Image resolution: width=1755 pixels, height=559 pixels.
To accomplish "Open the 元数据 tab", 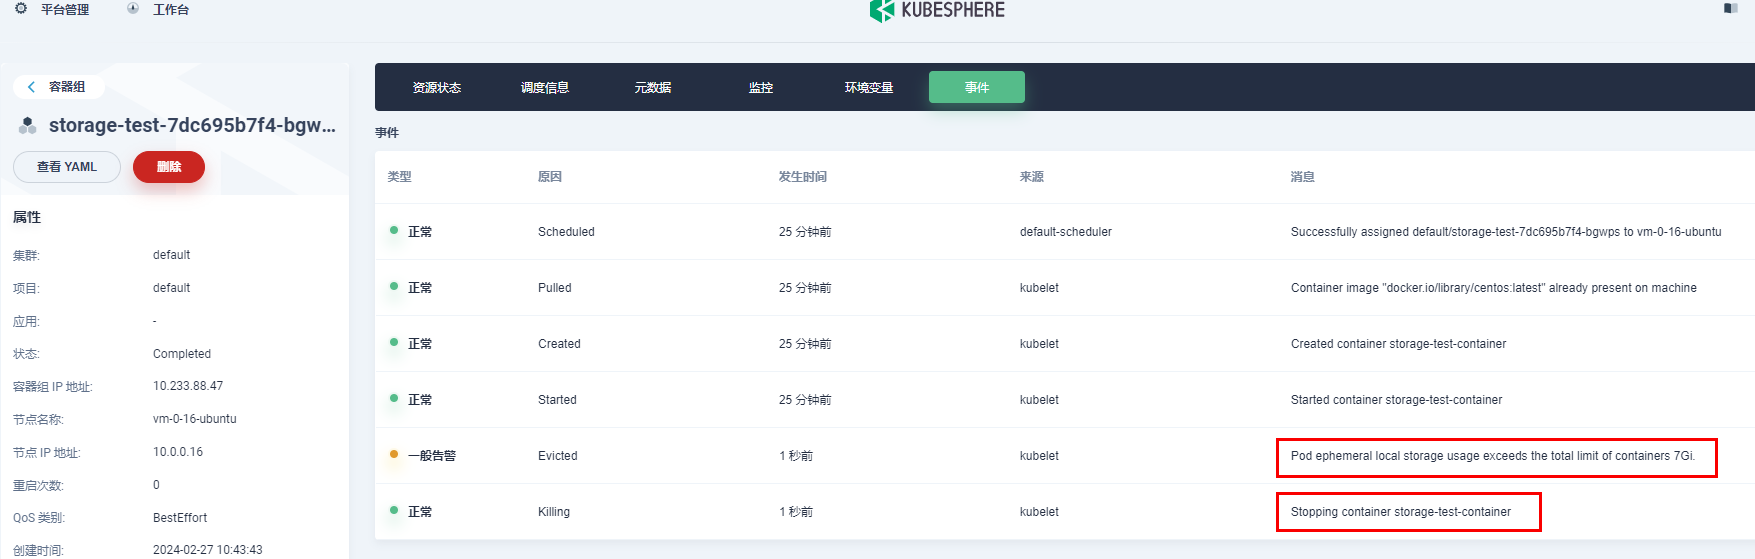I will [x=653, y=88].
